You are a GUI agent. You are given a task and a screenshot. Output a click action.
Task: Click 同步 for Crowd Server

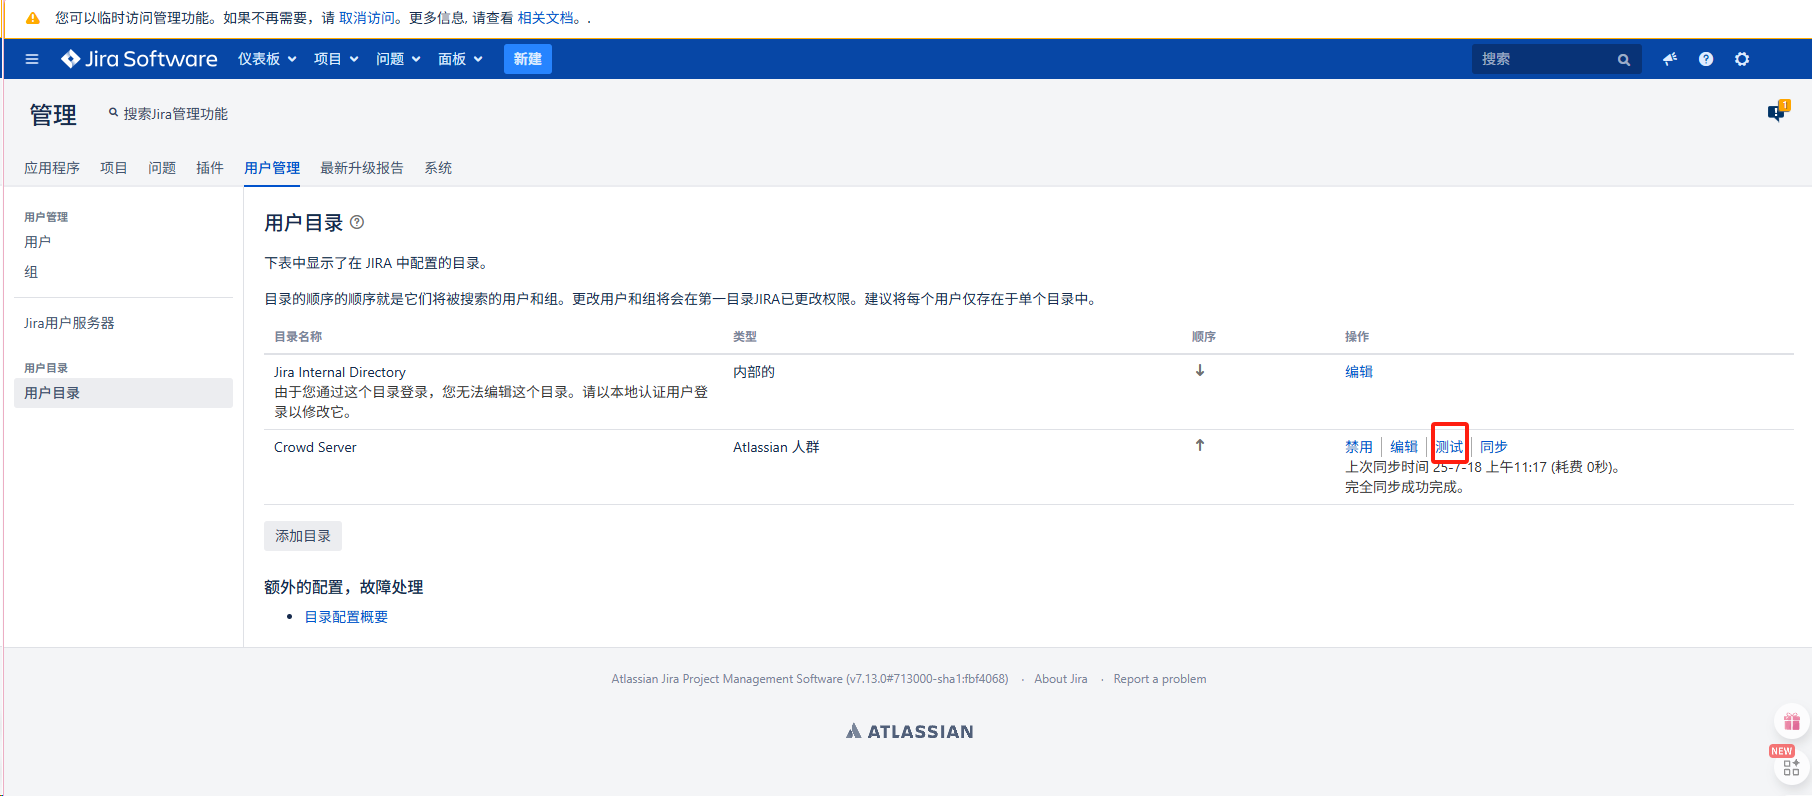(x=1494, y=447)
